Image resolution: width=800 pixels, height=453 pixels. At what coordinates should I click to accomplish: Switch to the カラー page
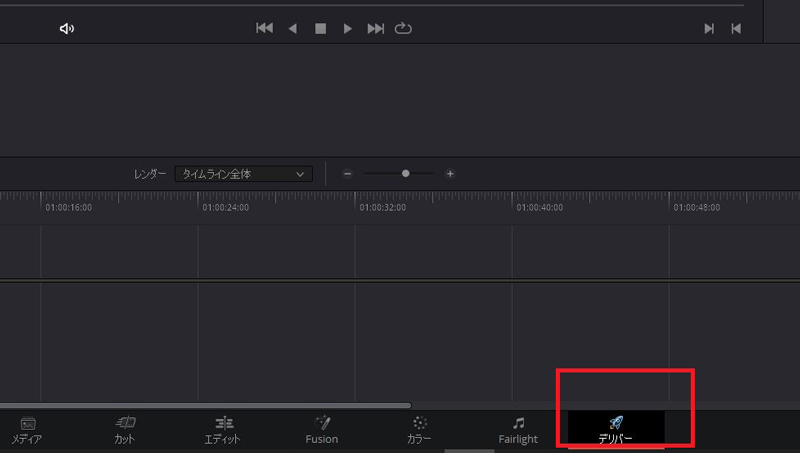click(420, 430)
